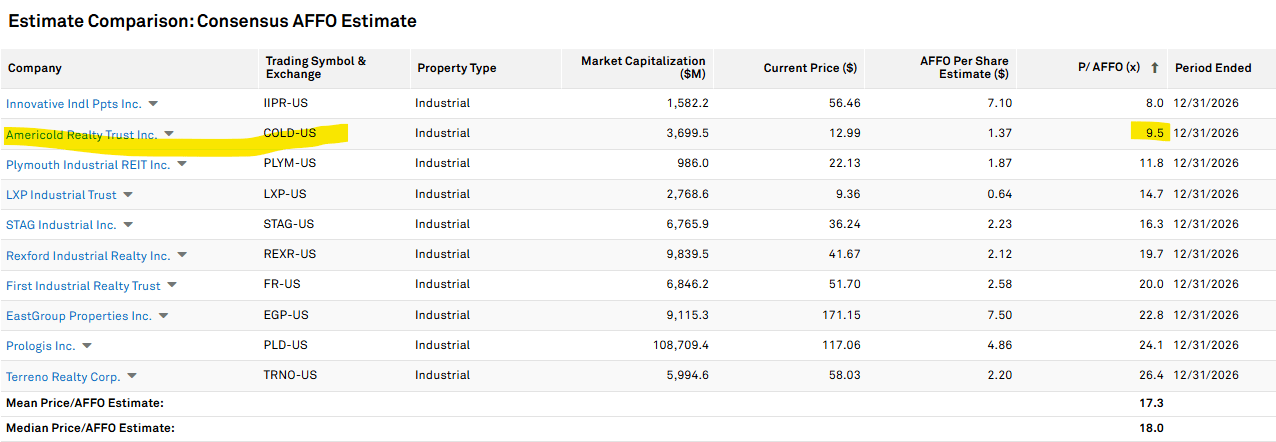This screenshot has width=1276, height=442.
Task: Expand dropdown arrow beside Rexford Industrial Realty
Action: click(x=182, y=256)
